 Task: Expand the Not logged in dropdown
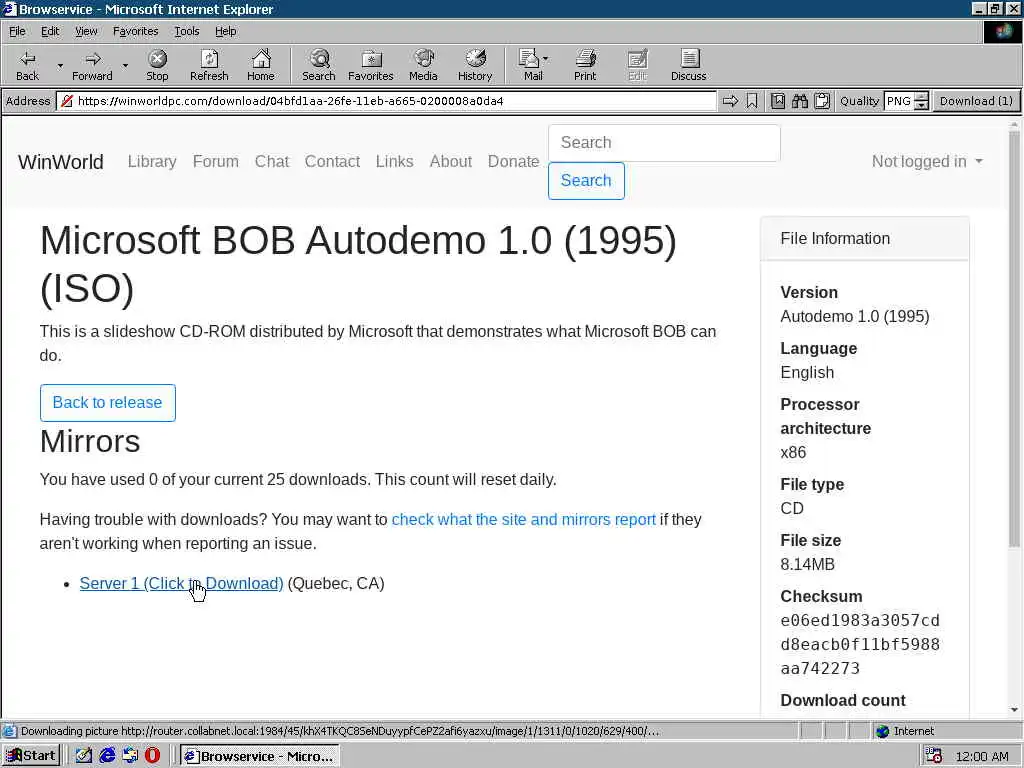click(x=927, y=162)
